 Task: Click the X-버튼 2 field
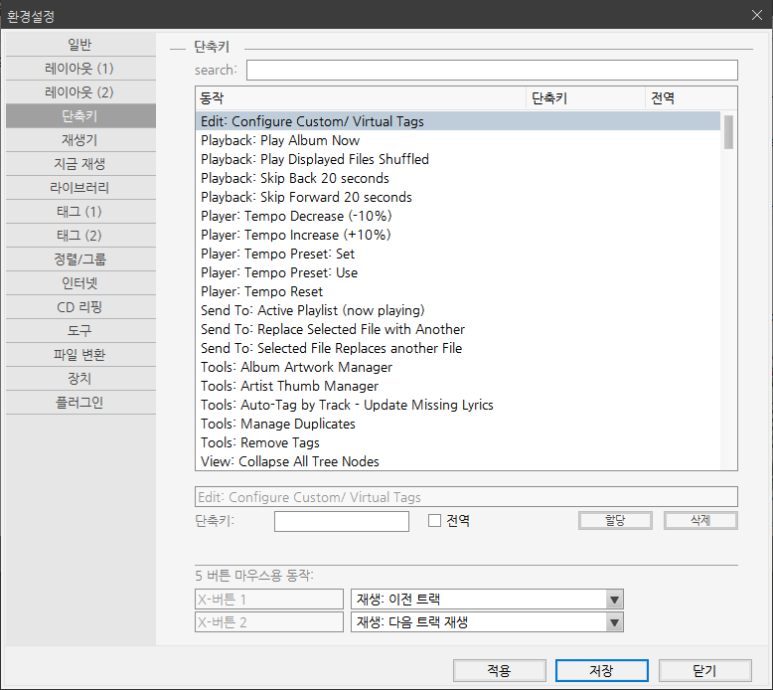point(269,622)
